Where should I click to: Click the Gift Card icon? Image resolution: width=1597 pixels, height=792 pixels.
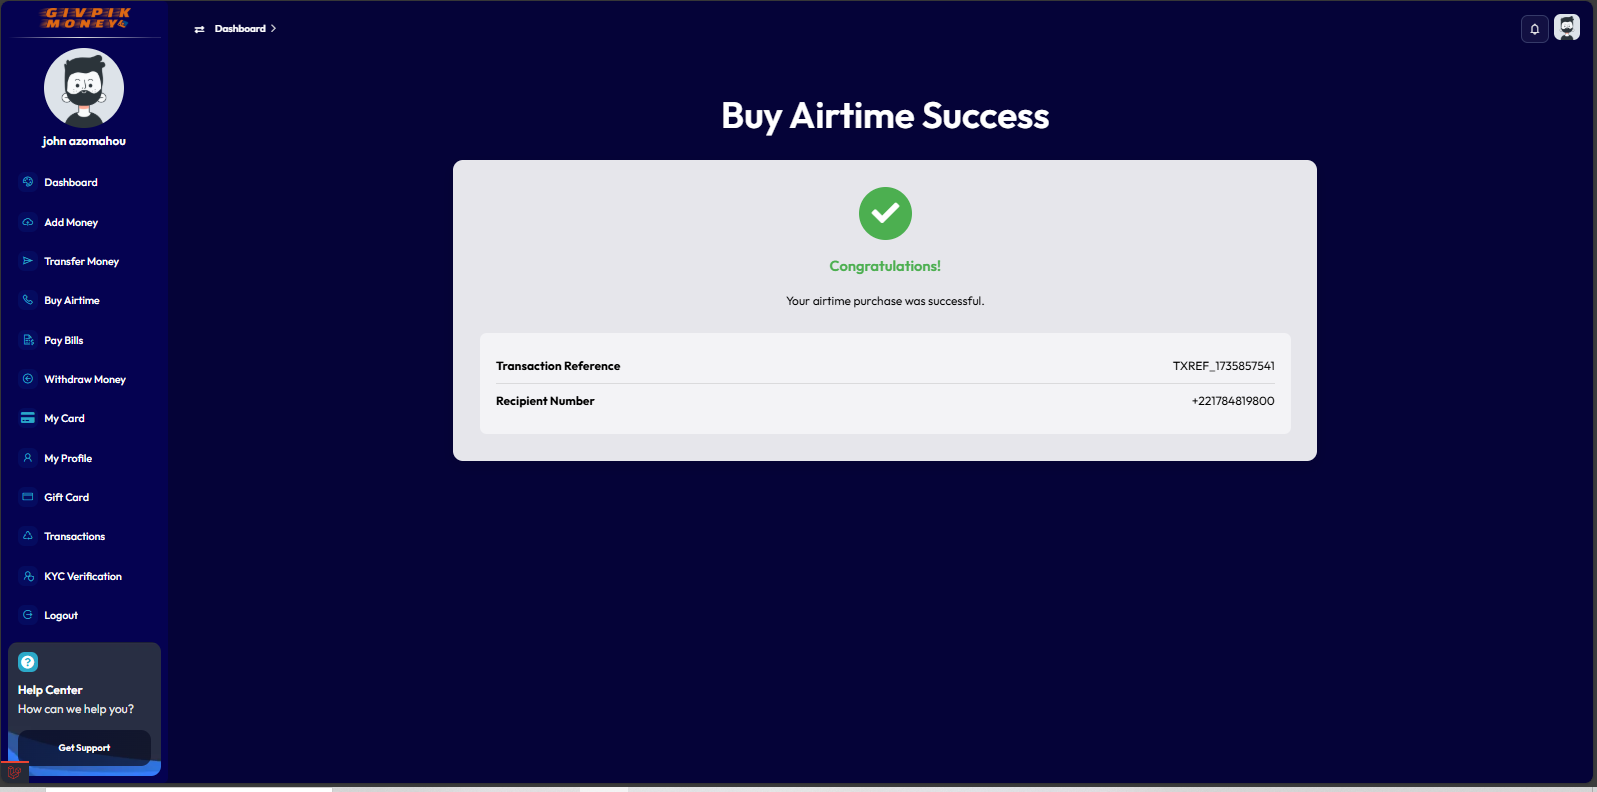click(28, 497)
